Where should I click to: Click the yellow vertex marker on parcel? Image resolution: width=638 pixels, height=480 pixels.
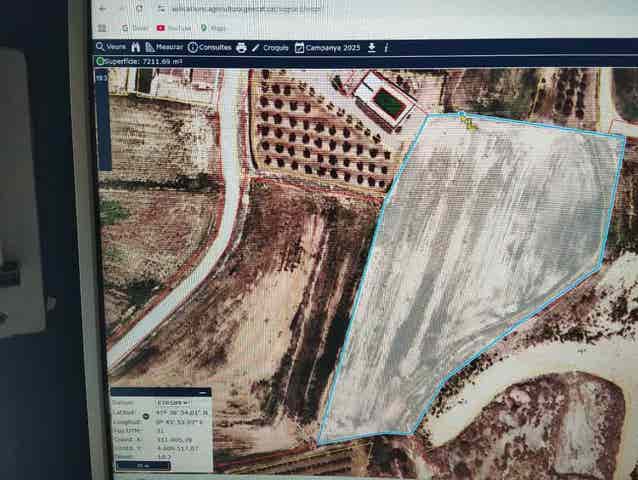(466, 119)
